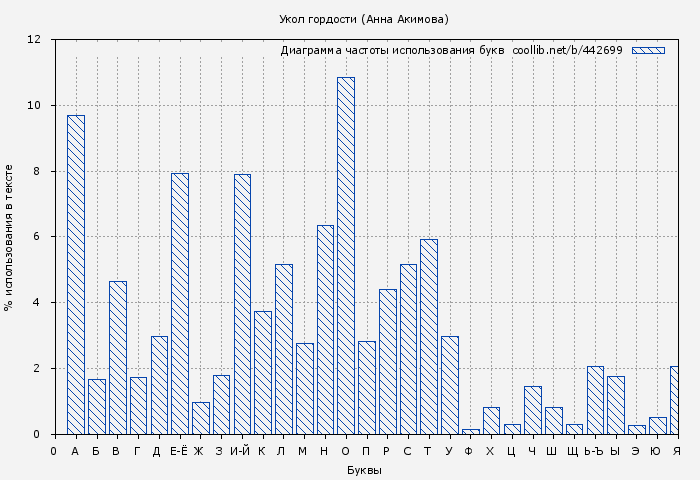
Task: Click the bar for letter А
Action: tap(76, 275)
